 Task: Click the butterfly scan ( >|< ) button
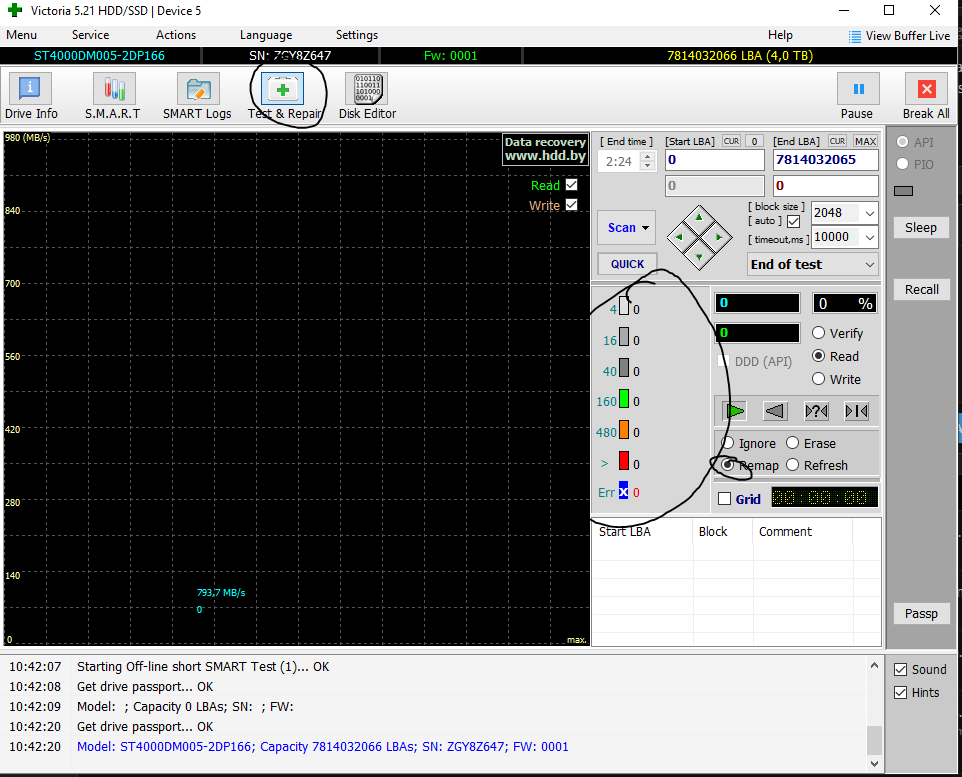click(x=856, y=411)
